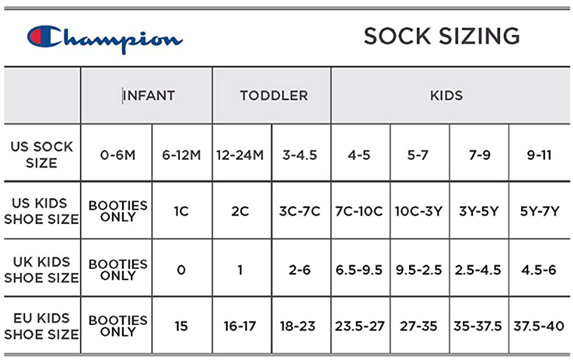The width and height of the screenshot is (573, 362).
Task: Select the TODDLER column header
Action: point(274,96)
